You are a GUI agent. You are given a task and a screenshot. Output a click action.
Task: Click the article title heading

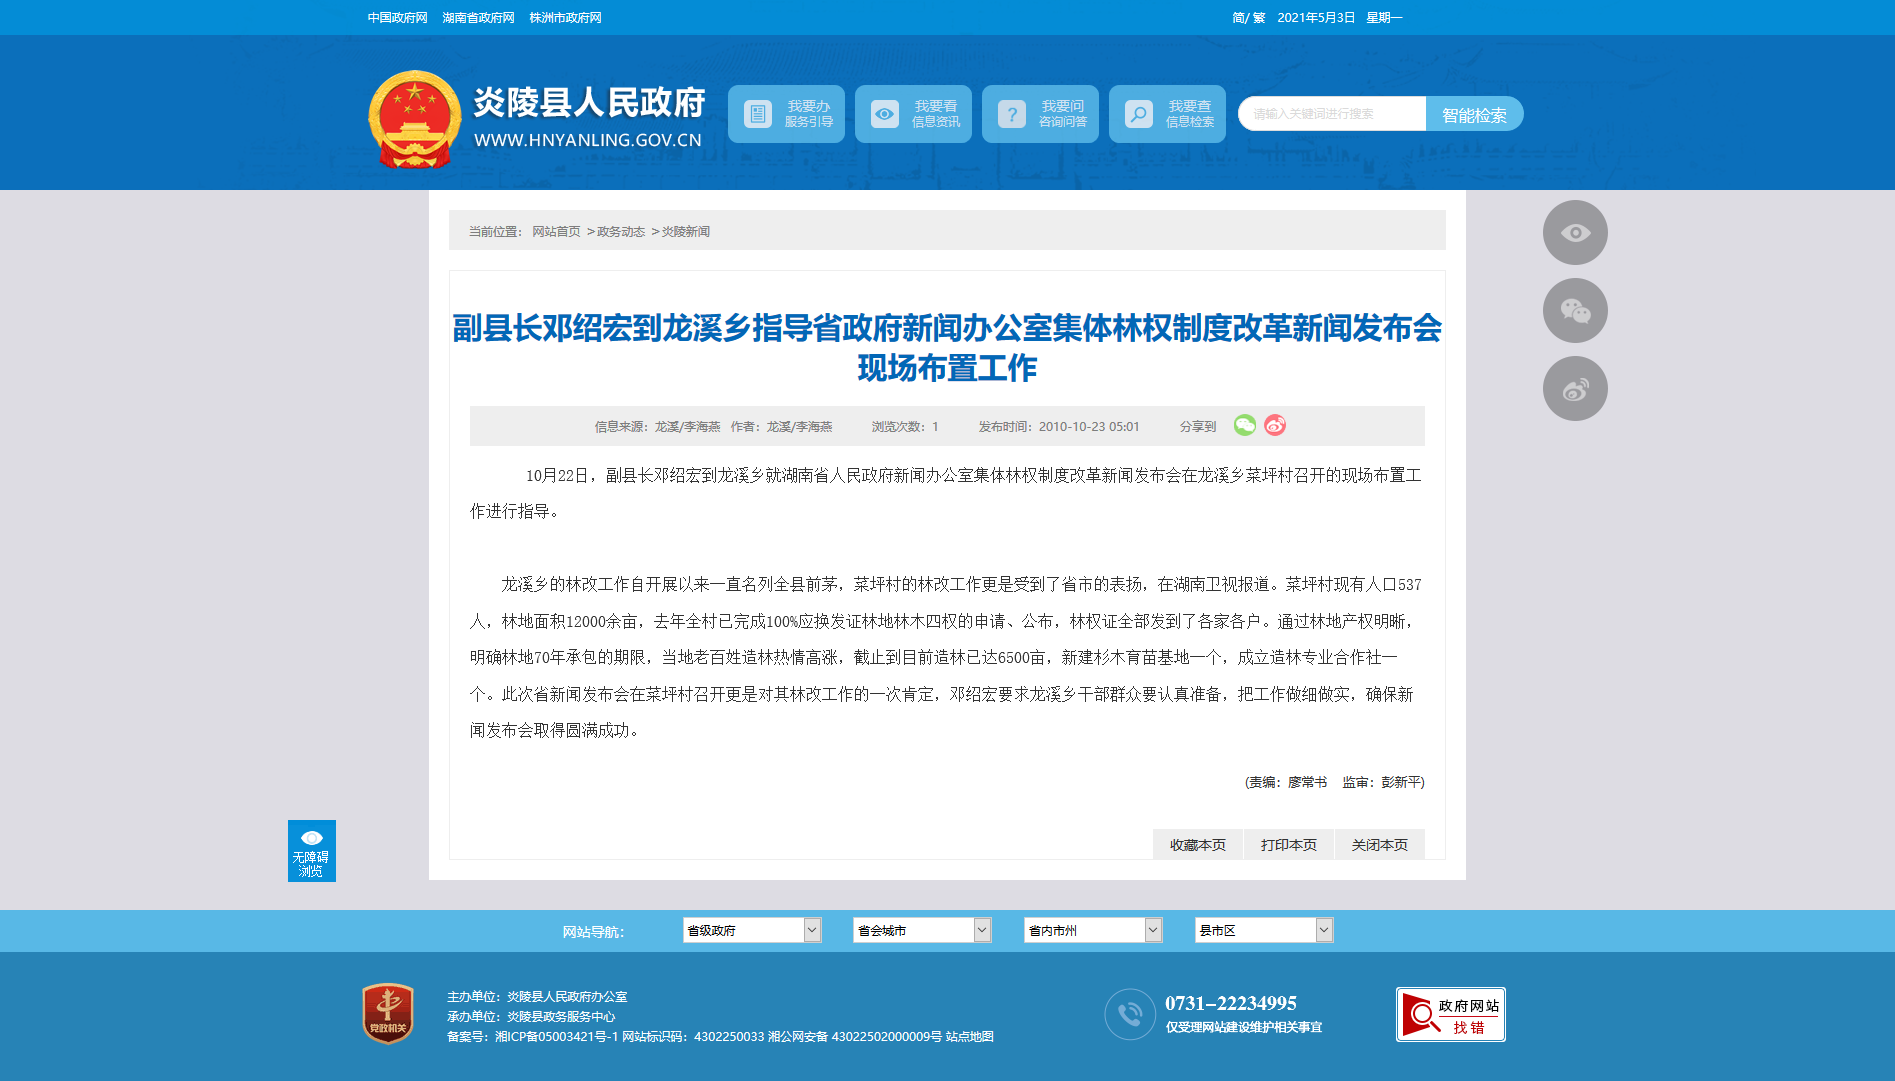tap(947, 348)
